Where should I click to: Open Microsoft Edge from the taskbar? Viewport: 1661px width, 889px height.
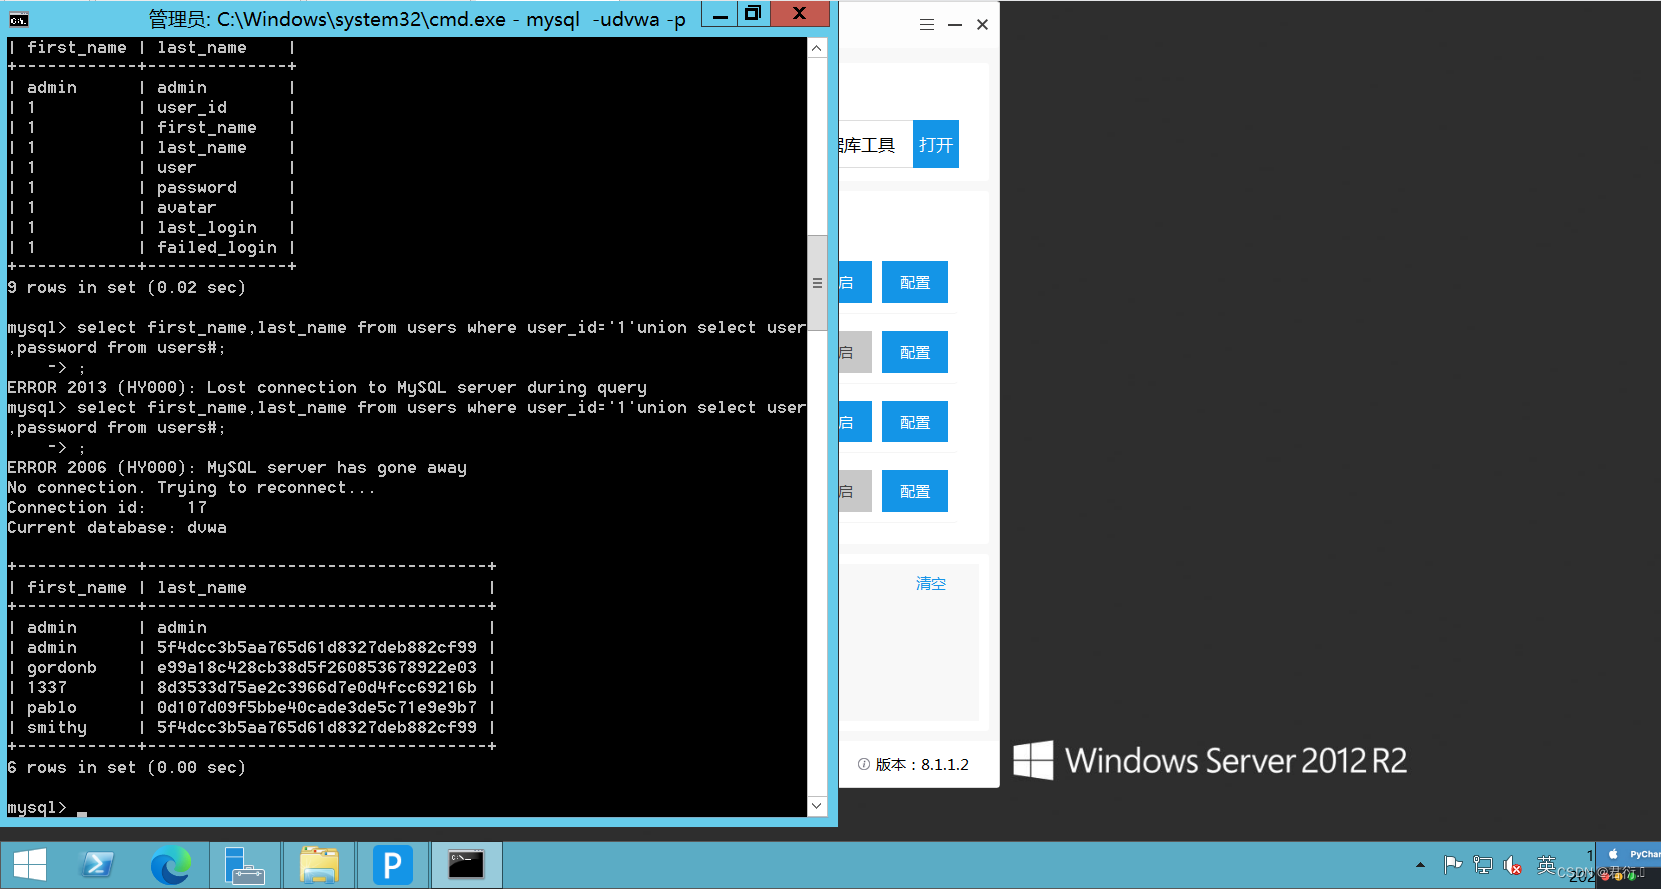(x=171, y=865)
